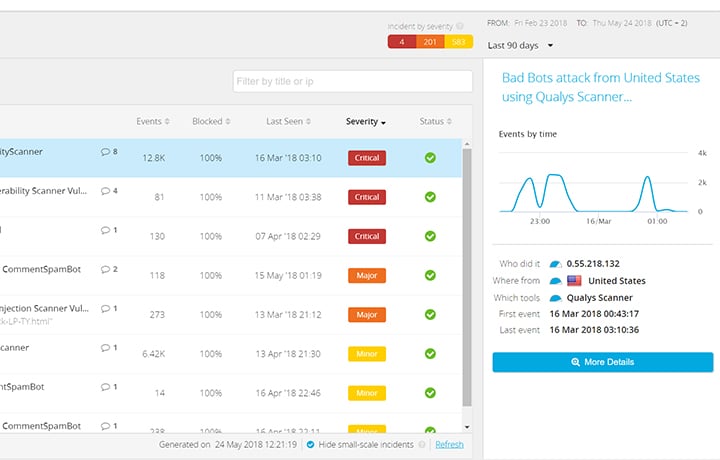This screenshot has width=720, height=460.
Task: Open comment bubble in the 130 events row
Action: [x=106, y=230]
